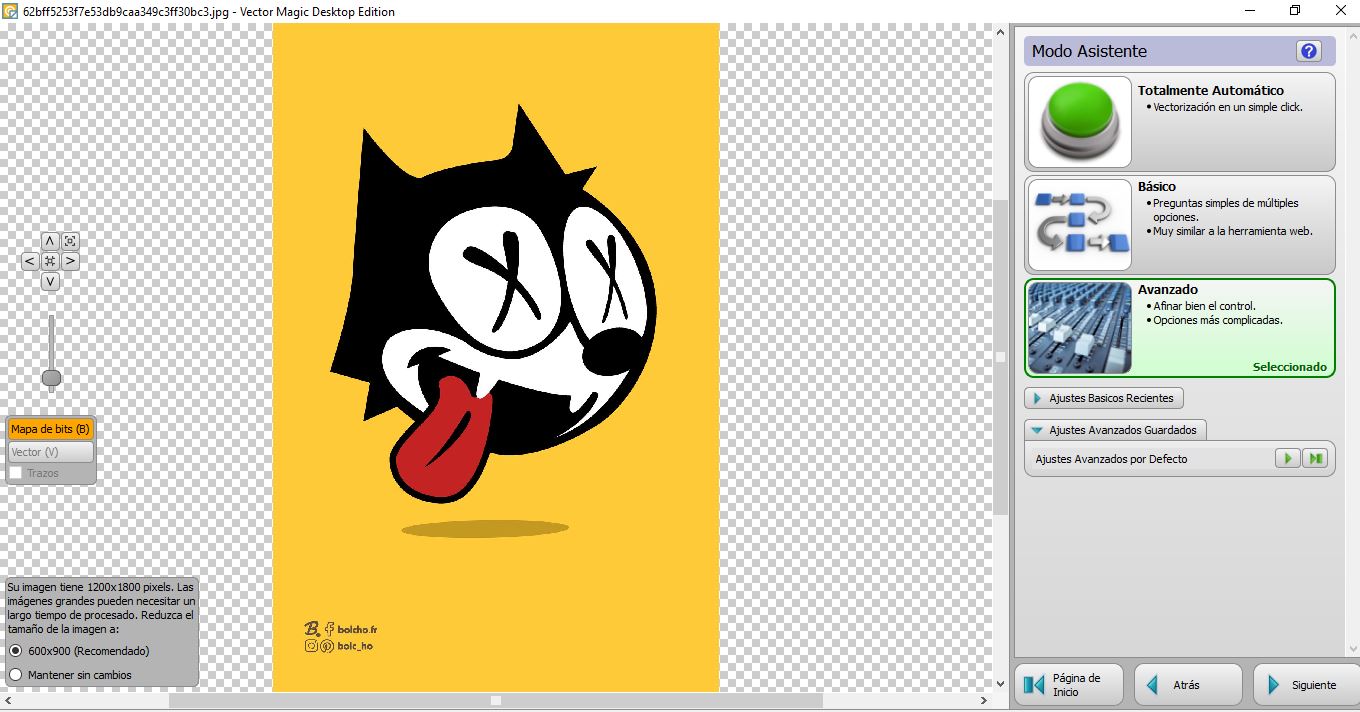Viewport: 1360px width, 712px height.
Task: Pan the canvas view up
Action: (x=50, y=241)
